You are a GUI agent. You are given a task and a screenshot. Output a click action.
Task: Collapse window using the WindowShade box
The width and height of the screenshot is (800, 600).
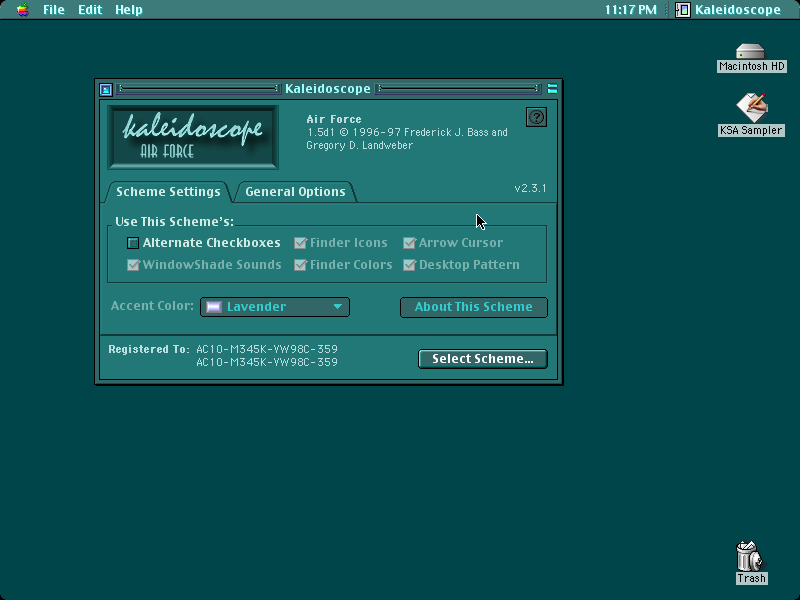(552, 89)
